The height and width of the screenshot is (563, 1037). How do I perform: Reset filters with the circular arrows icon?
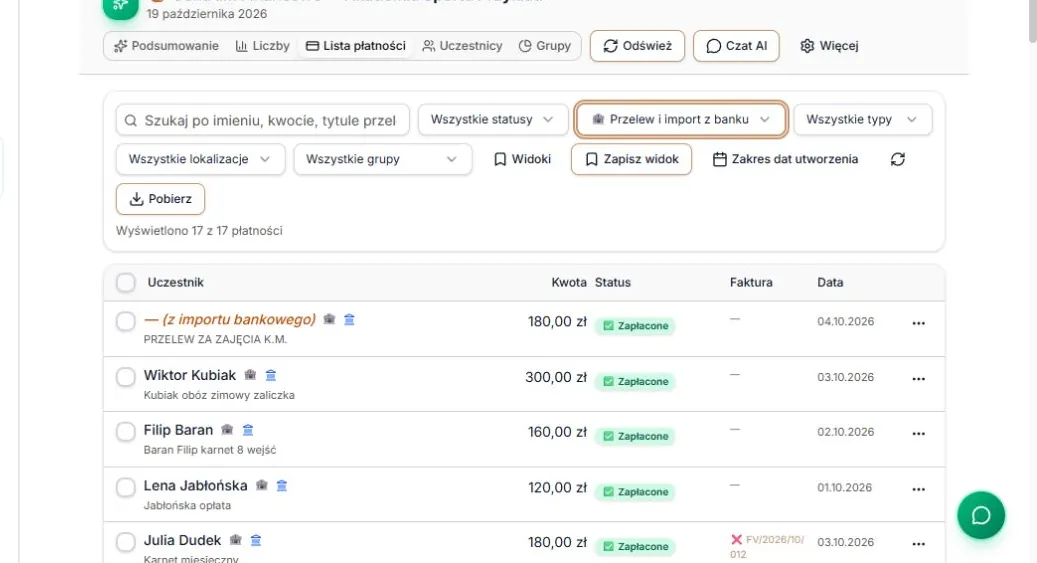pyautogui.click(x=897, y=159)
